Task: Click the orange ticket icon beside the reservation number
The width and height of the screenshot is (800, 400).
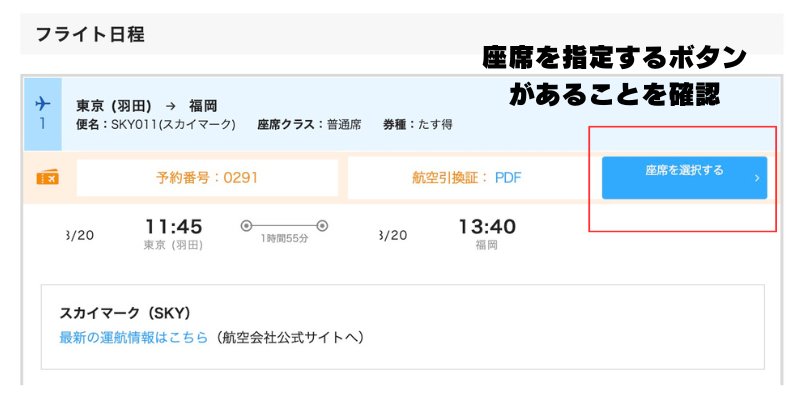Action: 47,178
